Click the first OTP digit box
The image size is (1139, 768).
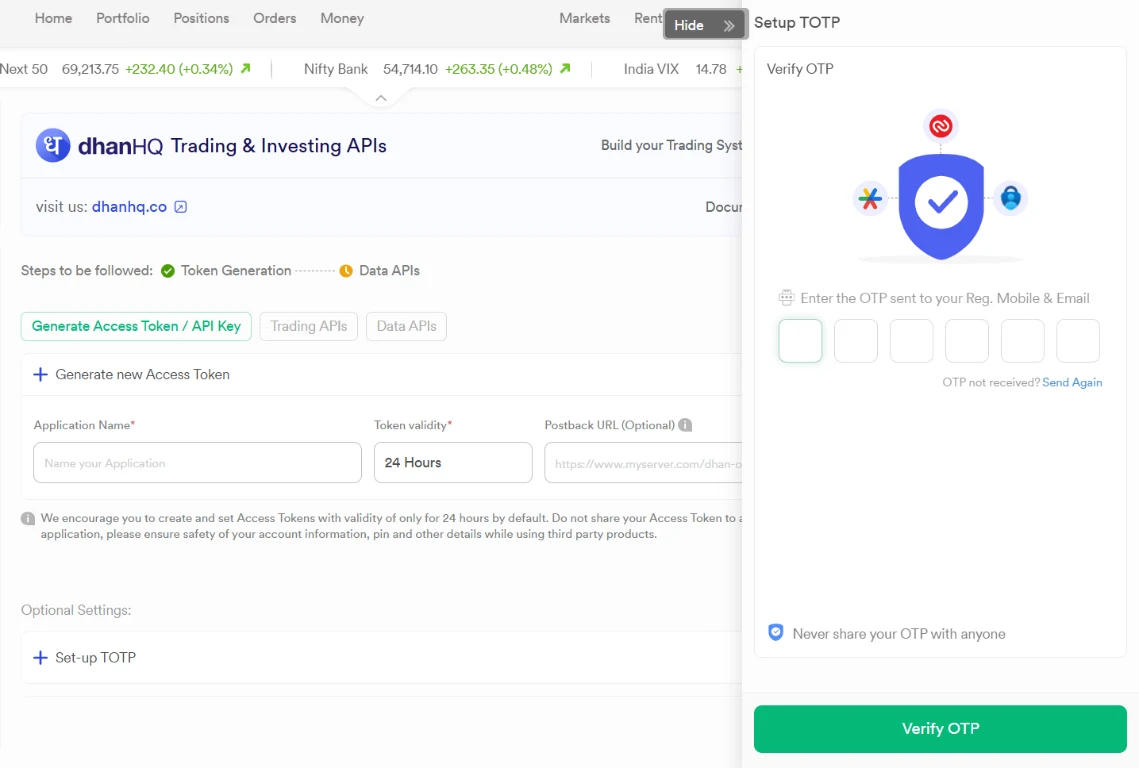tap(800, 341)
